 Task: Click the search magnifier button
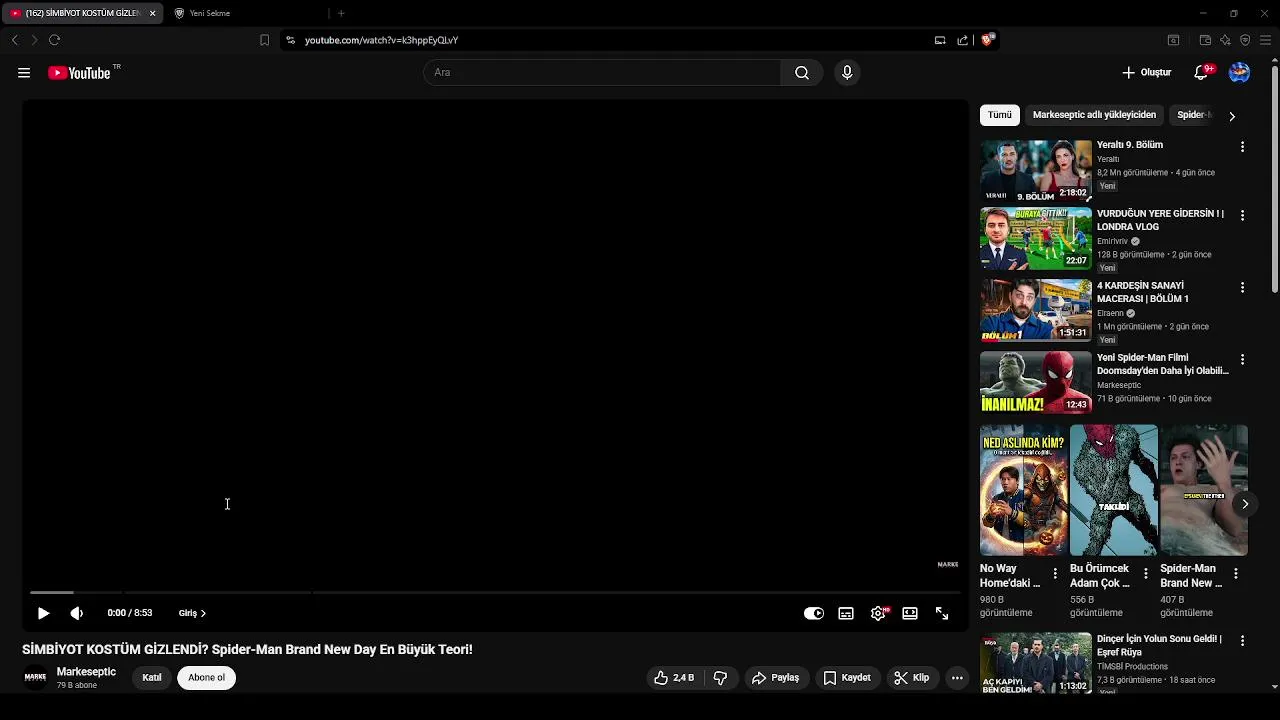point(802,72)
